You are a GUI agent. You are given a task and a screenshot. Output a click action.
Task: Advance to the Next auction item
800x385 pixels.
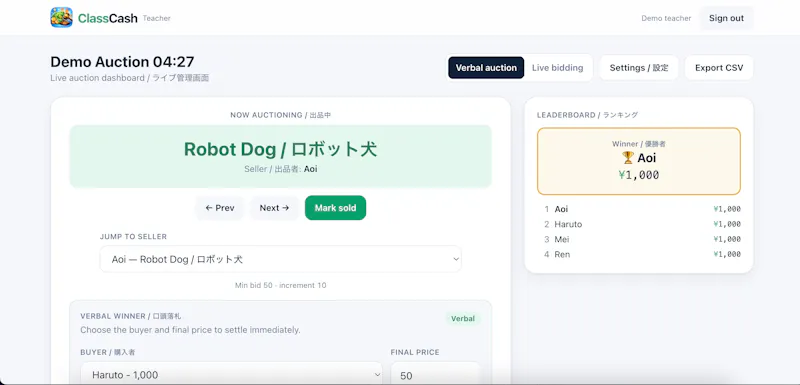[x=274, y=208]
